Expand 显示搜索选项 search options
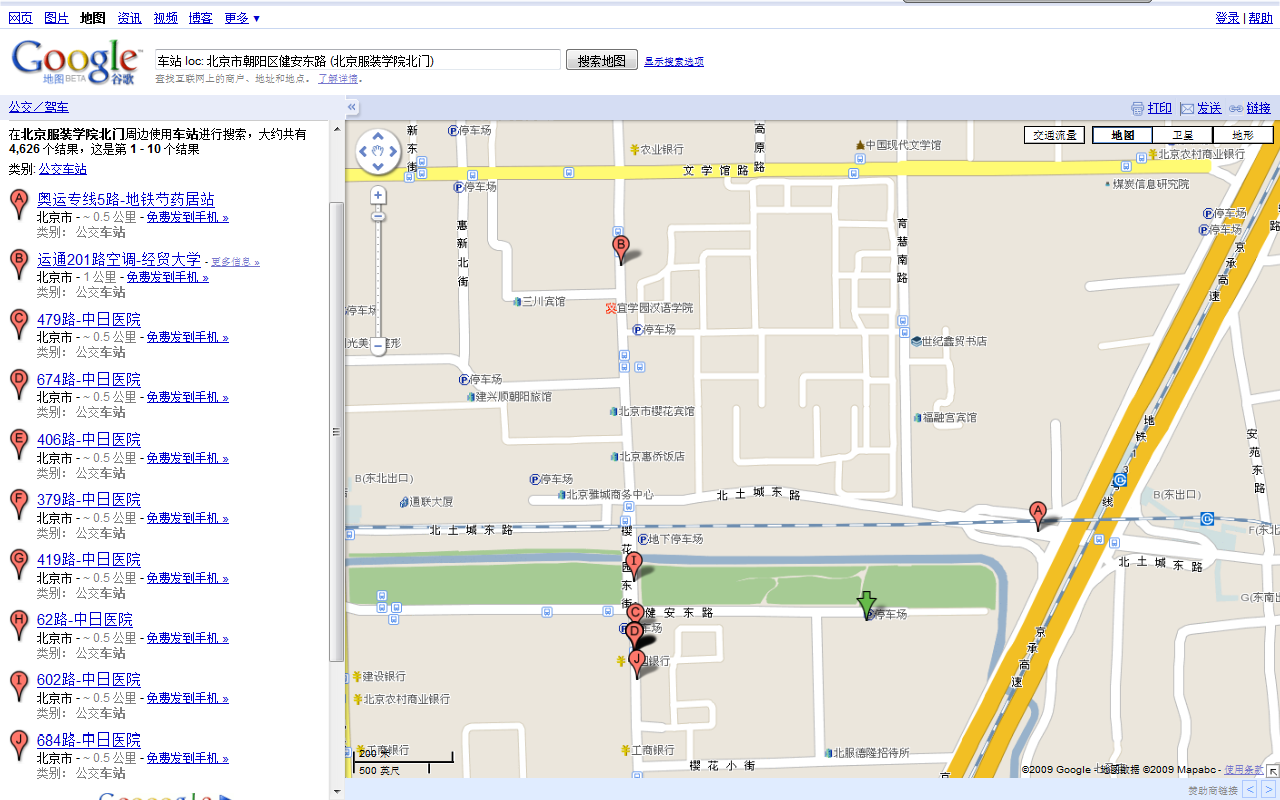The height and width of the screenshot is (800, 1280). [x=674, y=61]
